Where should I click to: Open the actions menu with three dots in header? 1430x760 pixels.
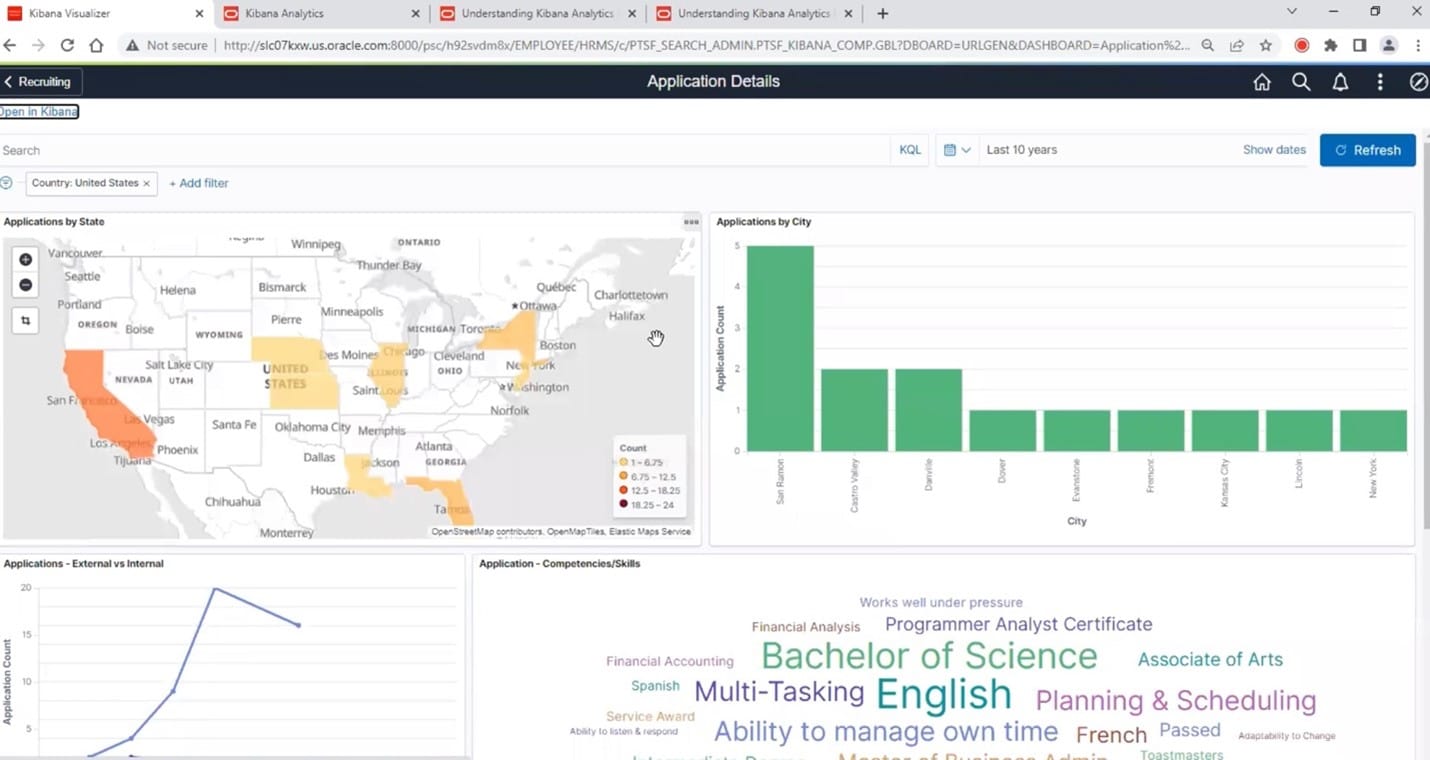pyautogui.click(x=1380, y=82)
